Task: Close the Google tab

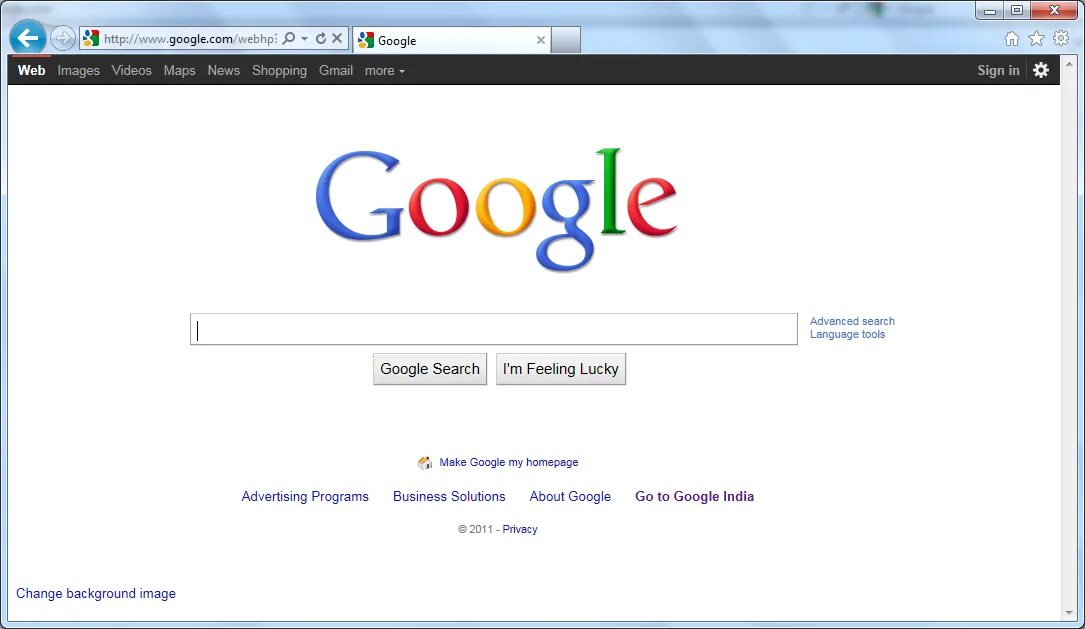Action: [x=540, y=40]
